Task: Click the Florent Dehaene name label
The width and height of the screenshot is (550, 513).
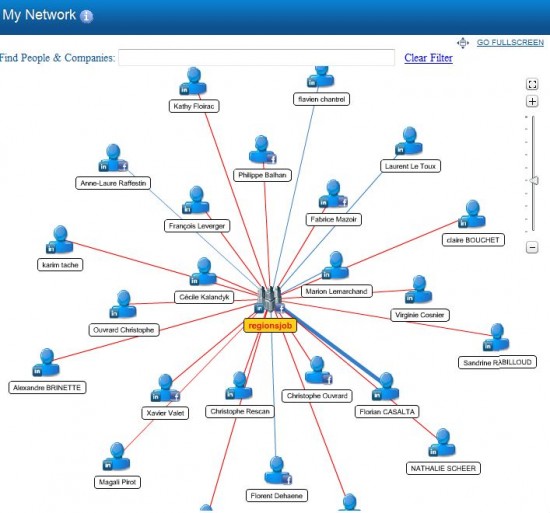Action: 277,496
